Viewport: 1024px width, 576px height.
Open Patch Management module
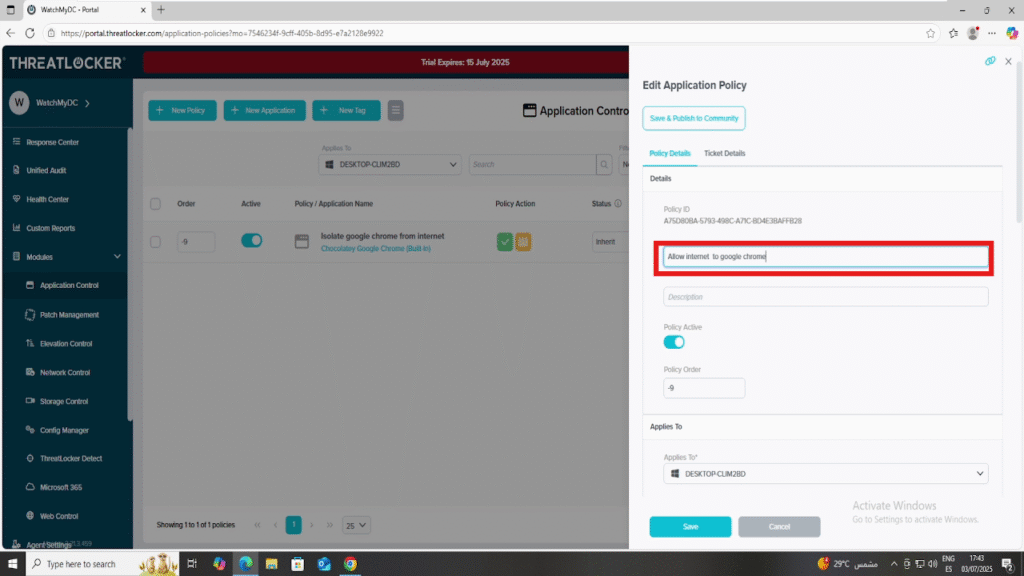[69, 315]
